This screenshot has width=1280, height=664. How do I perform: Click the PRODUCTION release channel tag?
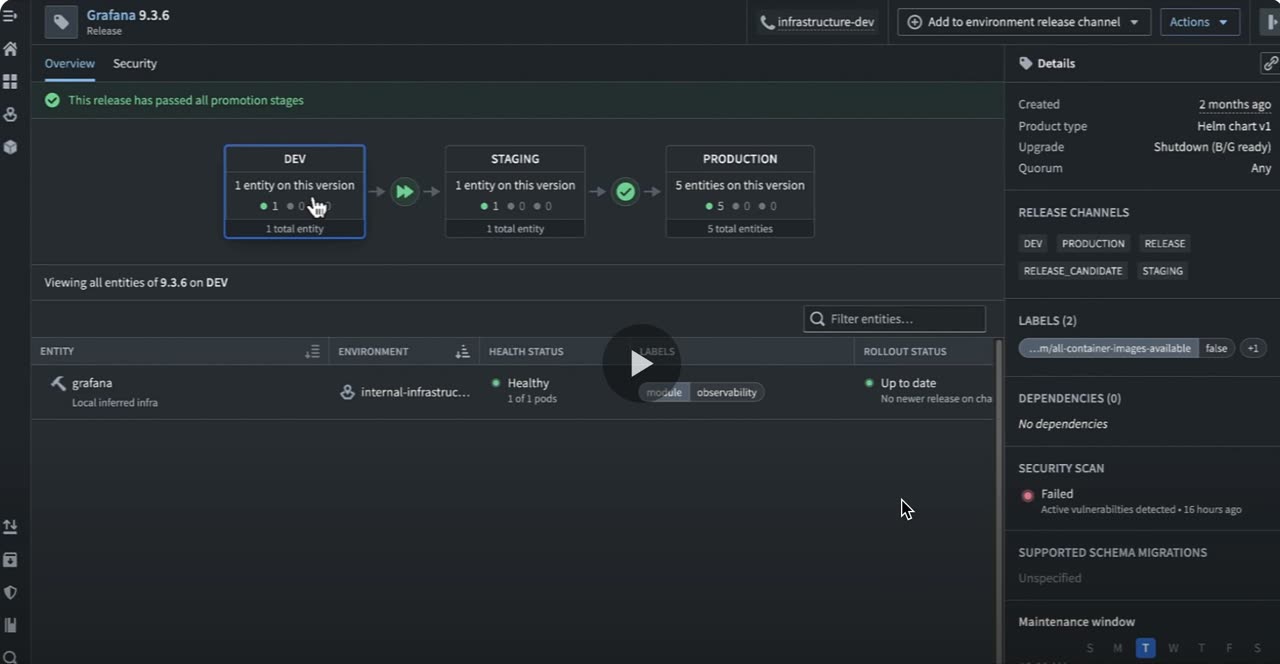[x=1093, y=243]
